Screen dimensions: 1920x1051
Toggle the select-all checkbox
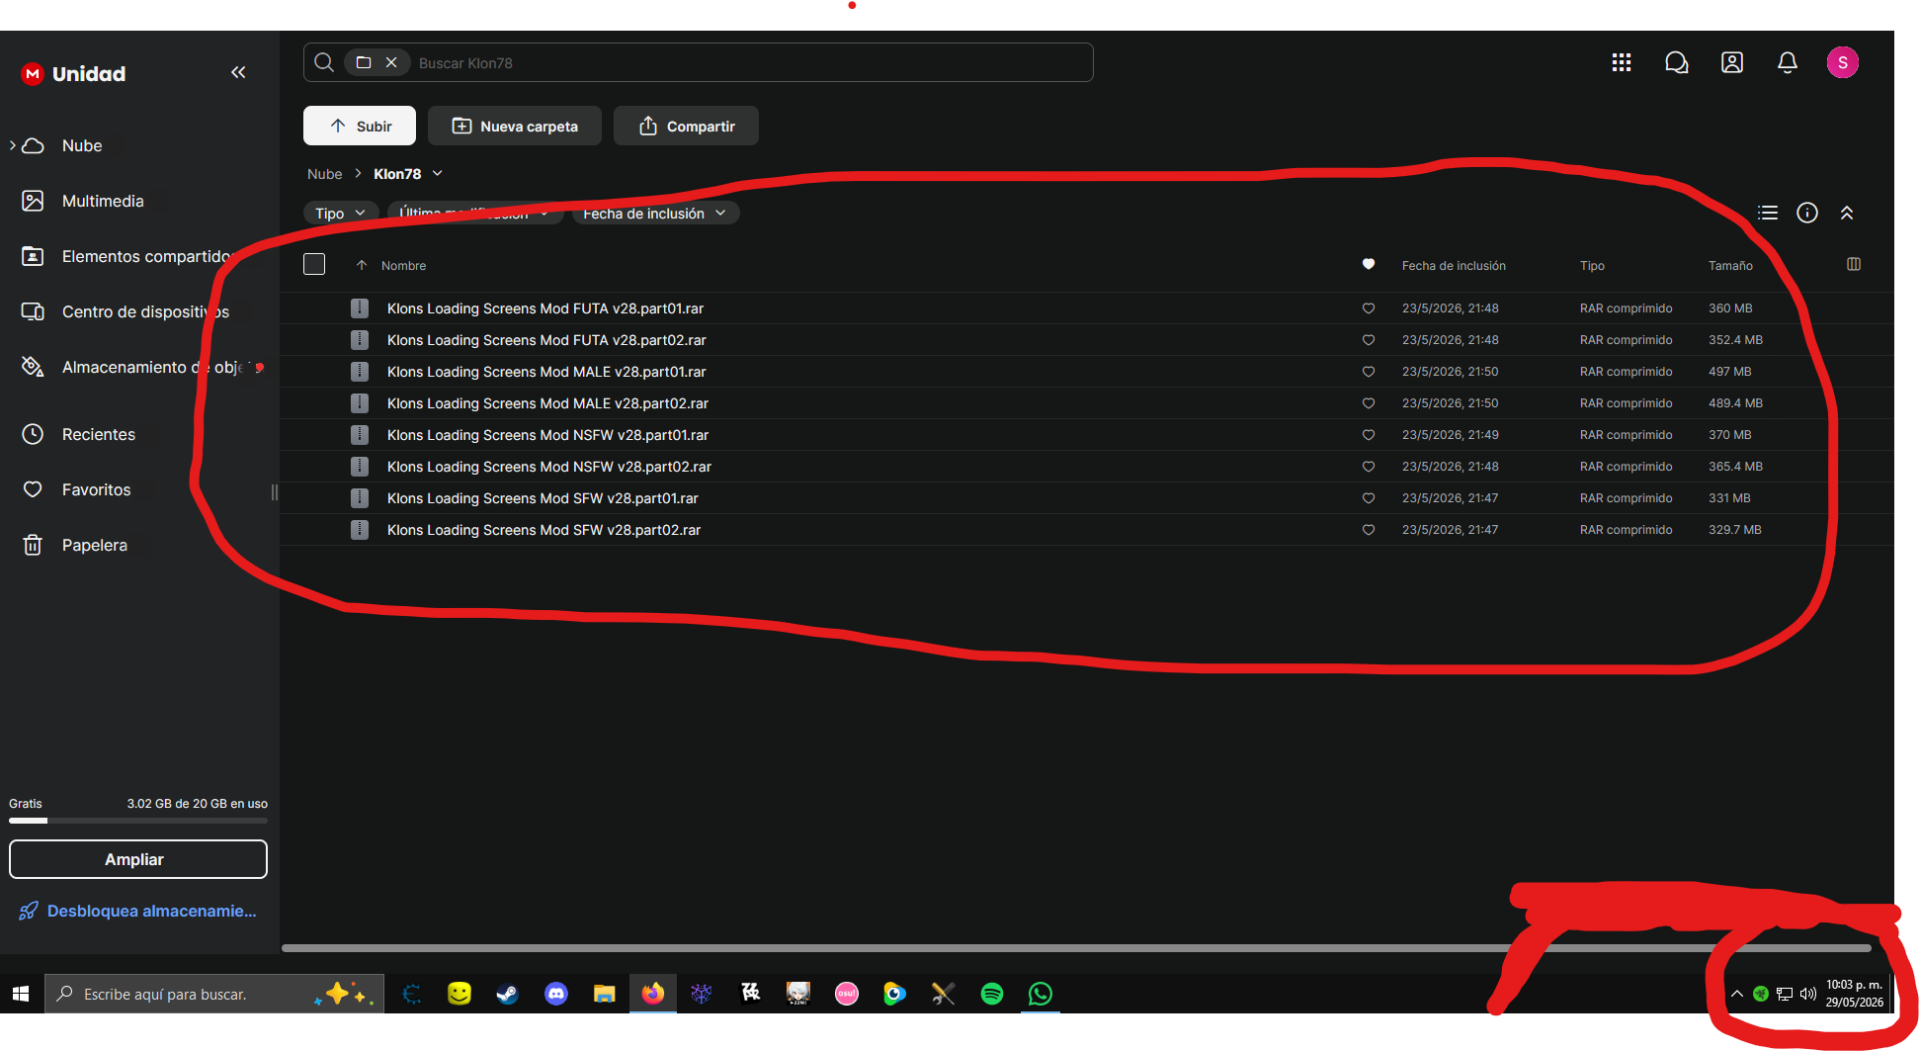click(x=314, y=264)
